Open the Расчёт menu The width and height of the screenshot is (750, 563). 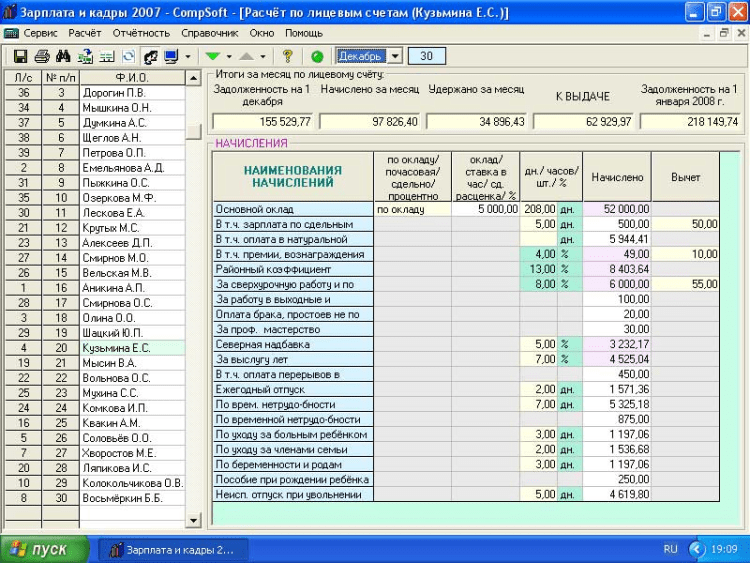point(85,33)
